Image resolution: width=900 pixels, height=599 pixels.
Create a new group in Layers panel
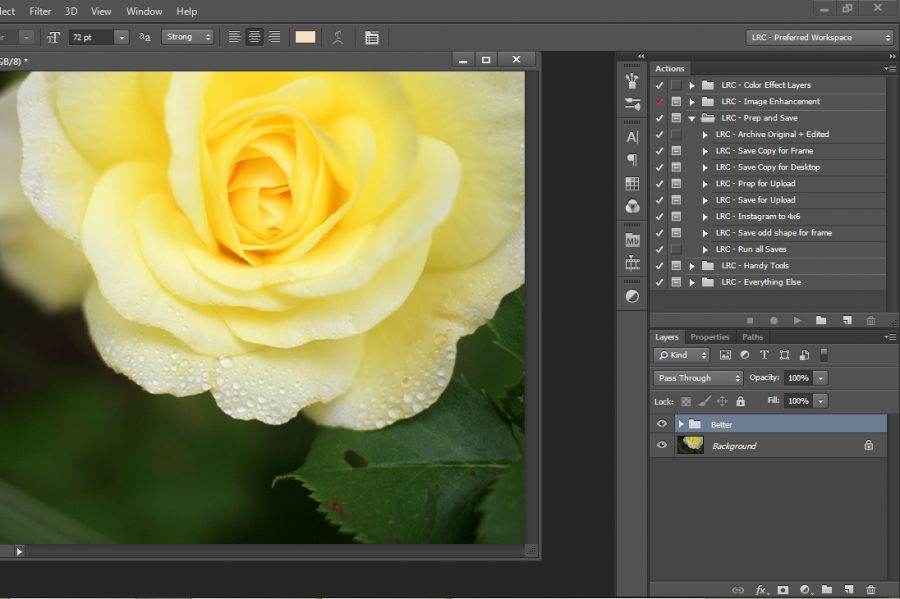(827, 589)
